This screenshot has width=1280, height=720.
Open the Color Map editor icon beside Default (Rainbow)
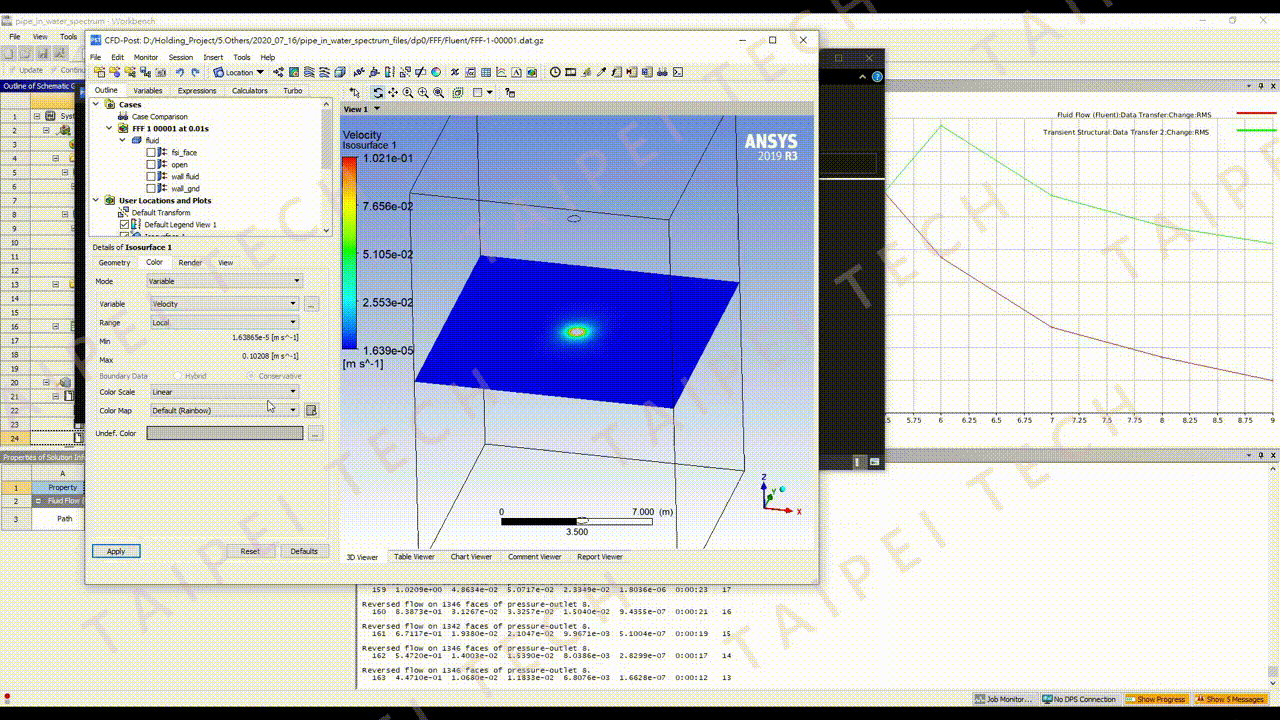point(311,410)
